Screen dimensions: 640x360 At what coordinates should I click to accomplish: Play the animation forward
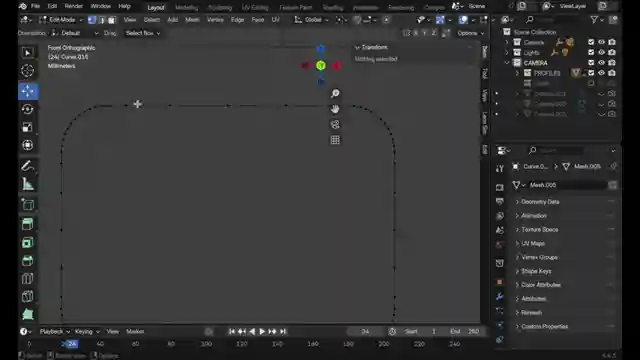point(262,331)
